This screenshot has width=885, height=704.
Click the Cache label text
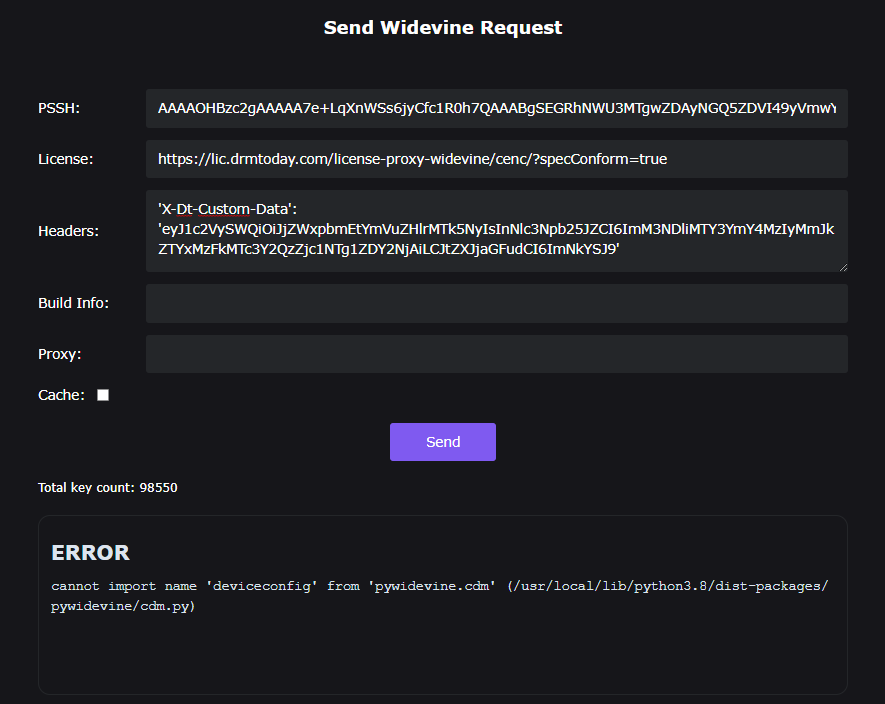(x=61, y=395)
